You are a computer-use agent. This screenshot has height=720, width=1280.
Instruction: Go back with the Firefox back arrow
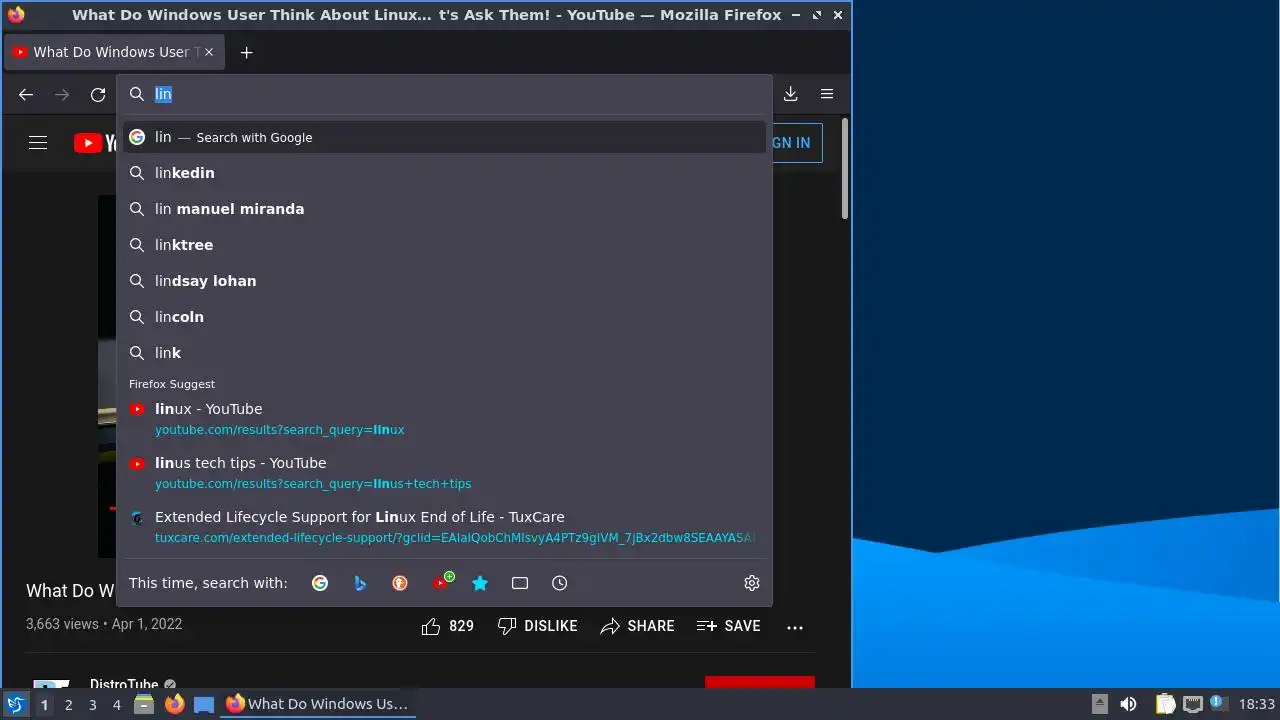pyautogui.click(x=26, y=94)
